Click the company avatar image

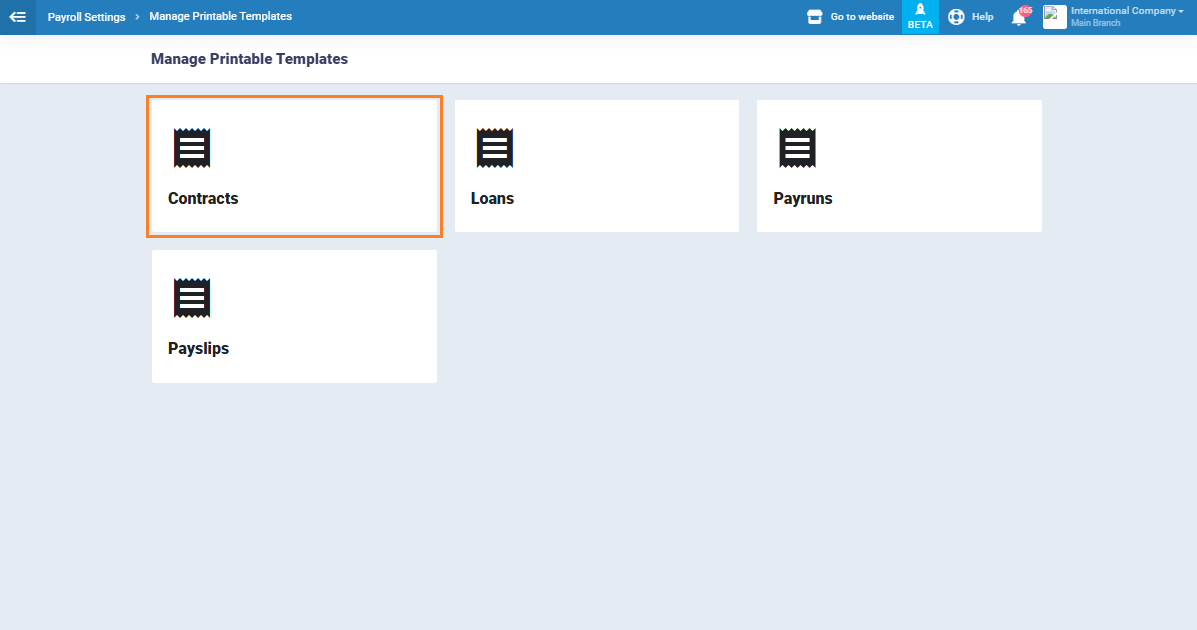pos(1054,17)
